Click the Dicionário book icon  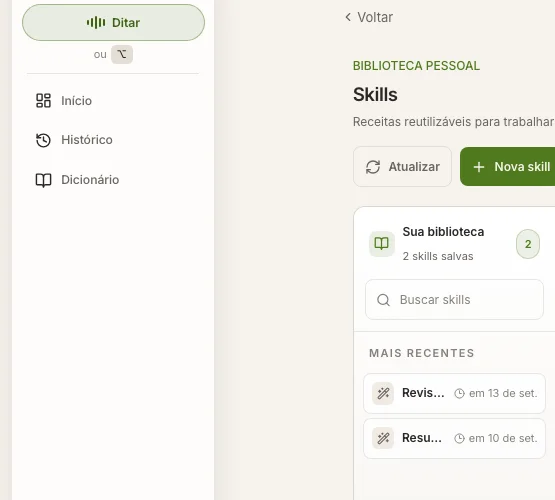pyautogui.click(x=44, y=180)
